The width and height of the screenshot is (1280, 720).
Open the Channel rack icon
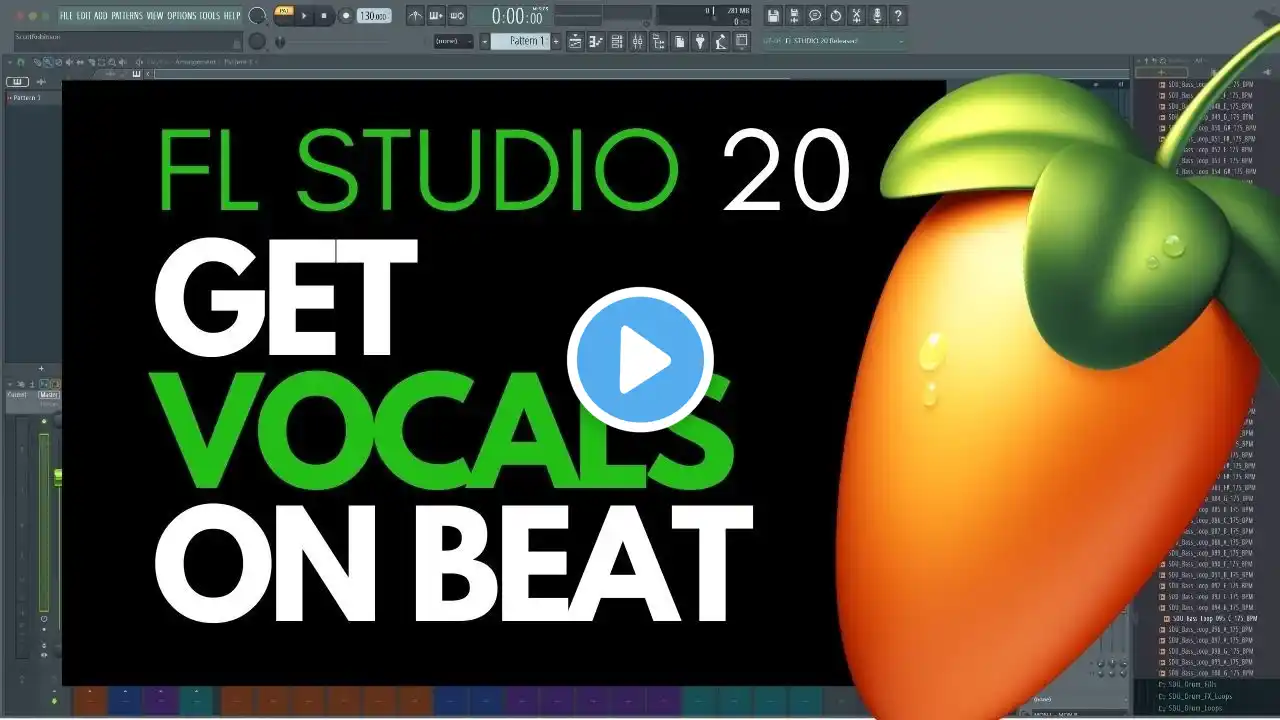[x=617, y=41]
